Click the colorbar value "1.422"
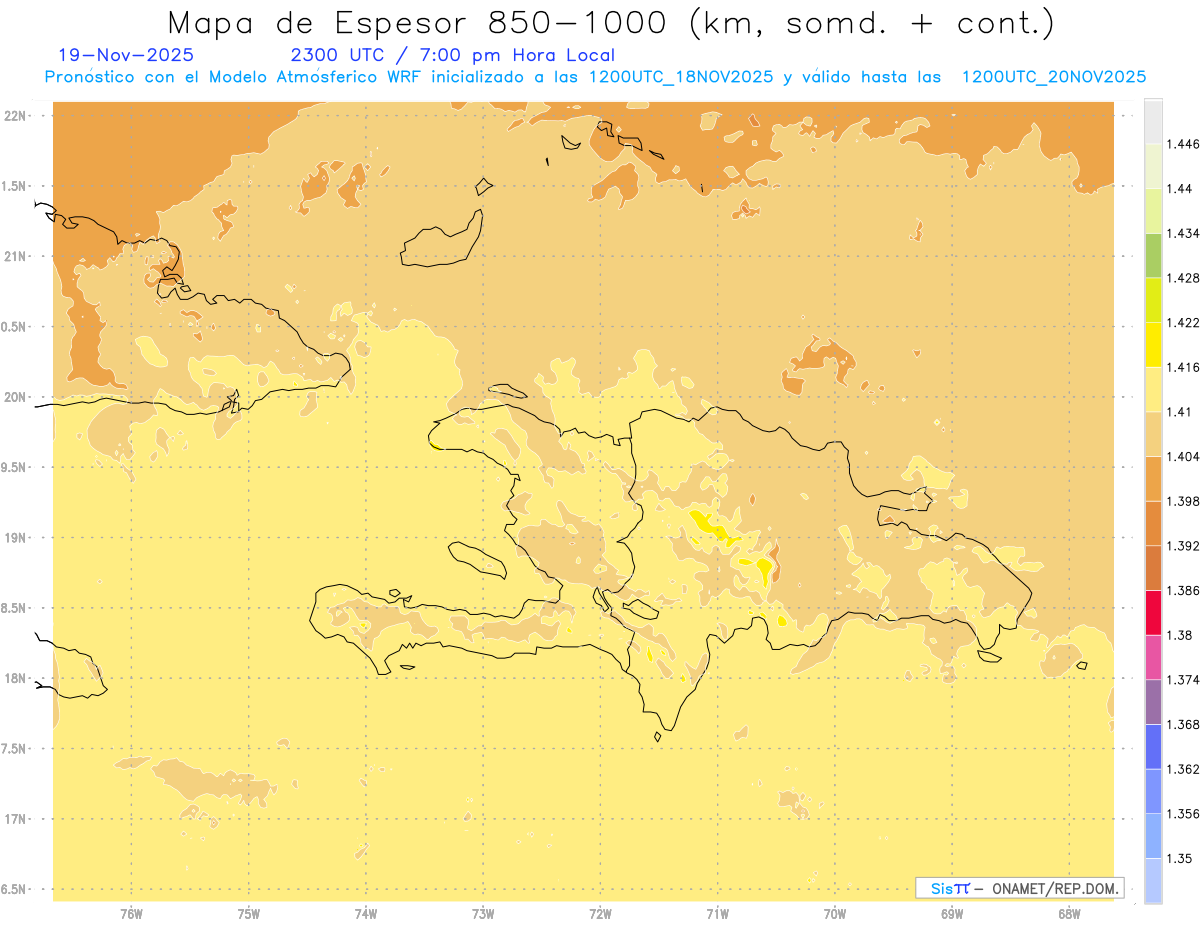 coord(1183,322)
